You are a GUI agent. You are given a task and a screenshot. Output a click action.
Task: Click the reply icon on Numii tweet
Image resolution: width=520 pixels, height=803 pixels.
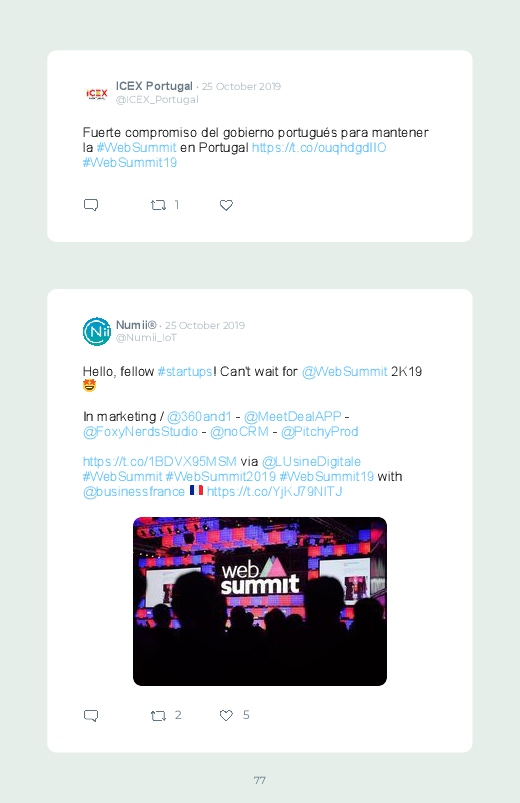point(91,715)
